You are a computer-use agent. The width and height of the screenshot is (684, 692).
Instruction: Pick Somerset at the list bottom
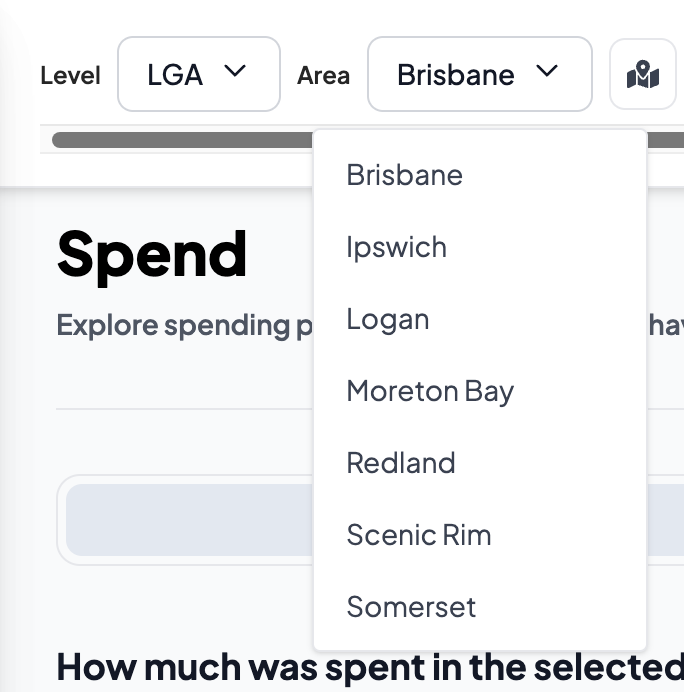point(411,607)
